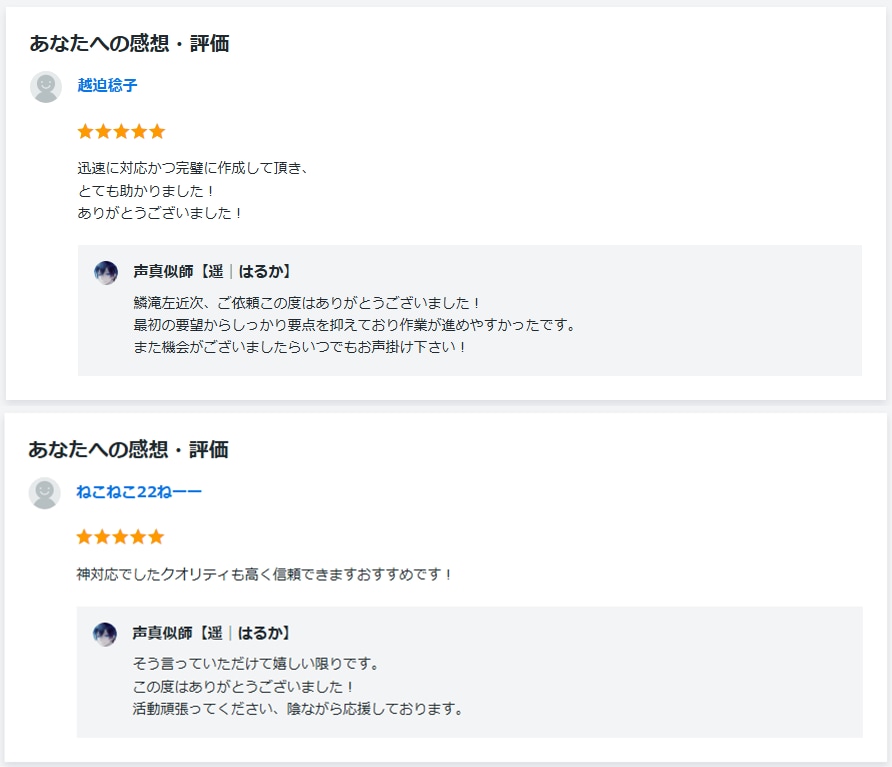Screen dimensions: 892x767
Task: Click the reply text starting with 鱗滝左近次
Action: [307, 303]
